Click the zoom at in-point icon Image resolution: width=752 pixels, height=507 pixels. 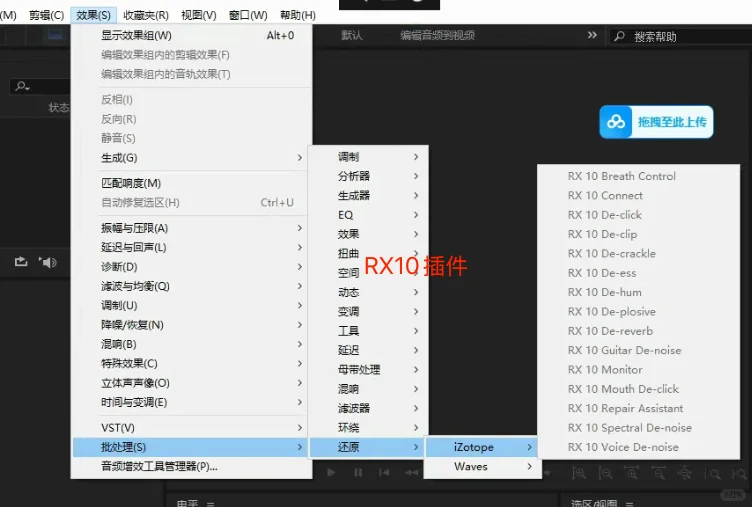coord(712,474)
